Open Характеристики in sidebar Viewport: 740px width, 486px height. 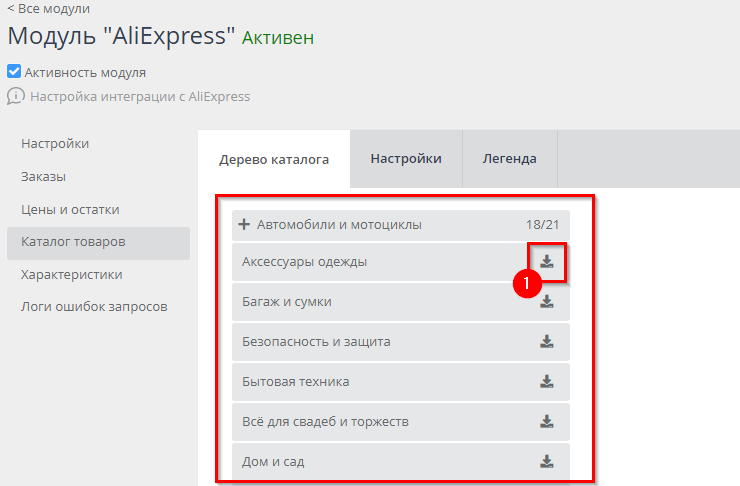tap(72, 275)
